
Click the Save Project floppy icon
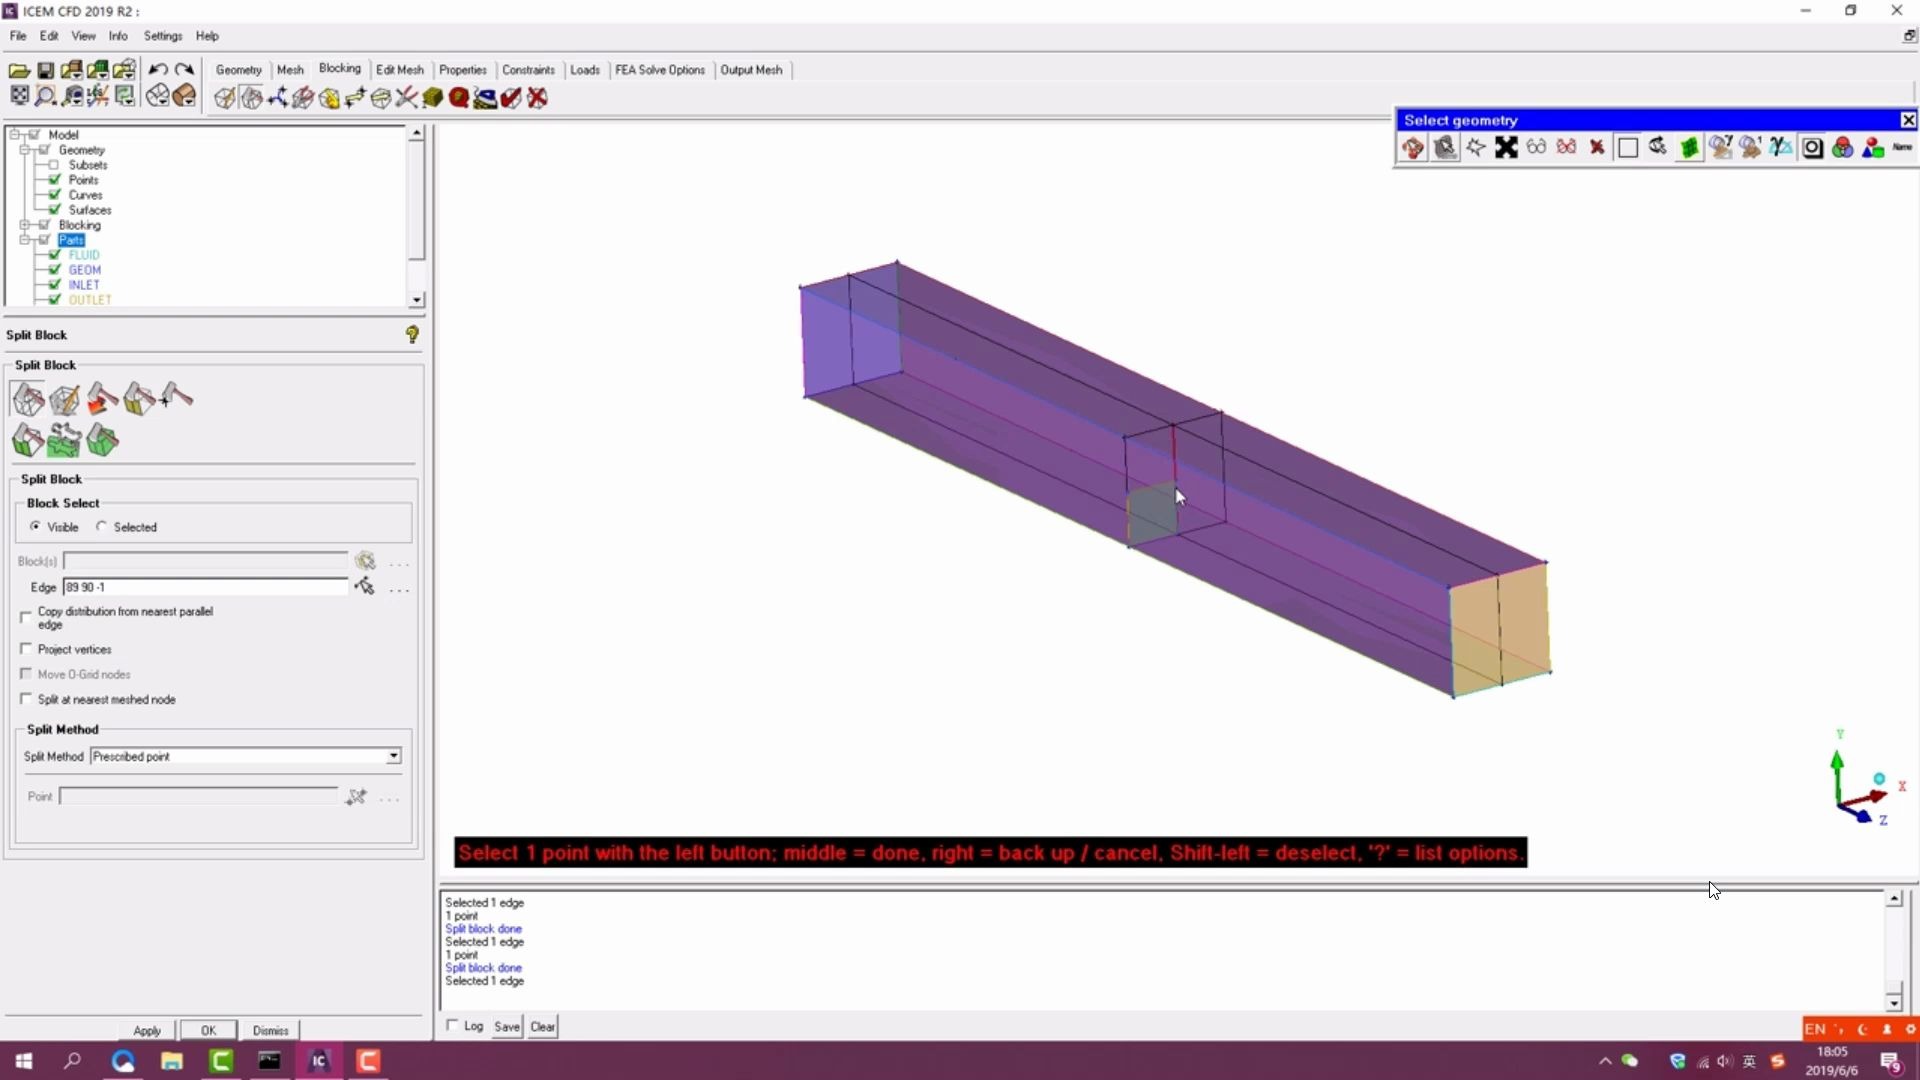45,70
